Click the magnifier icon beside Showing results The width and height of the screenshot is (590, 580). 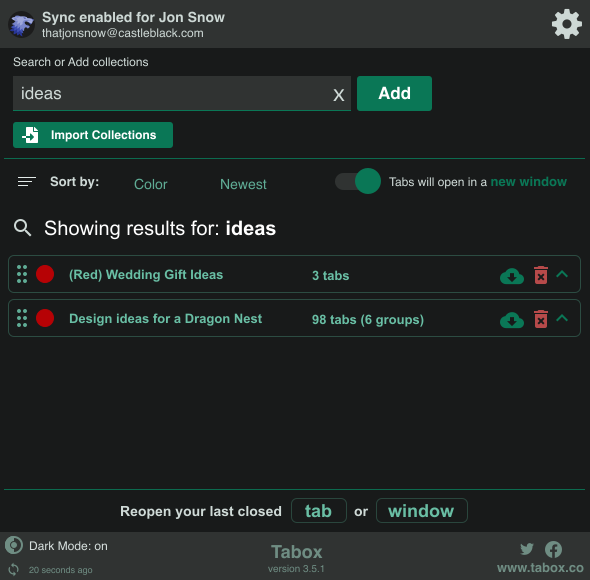pos(23,228)
